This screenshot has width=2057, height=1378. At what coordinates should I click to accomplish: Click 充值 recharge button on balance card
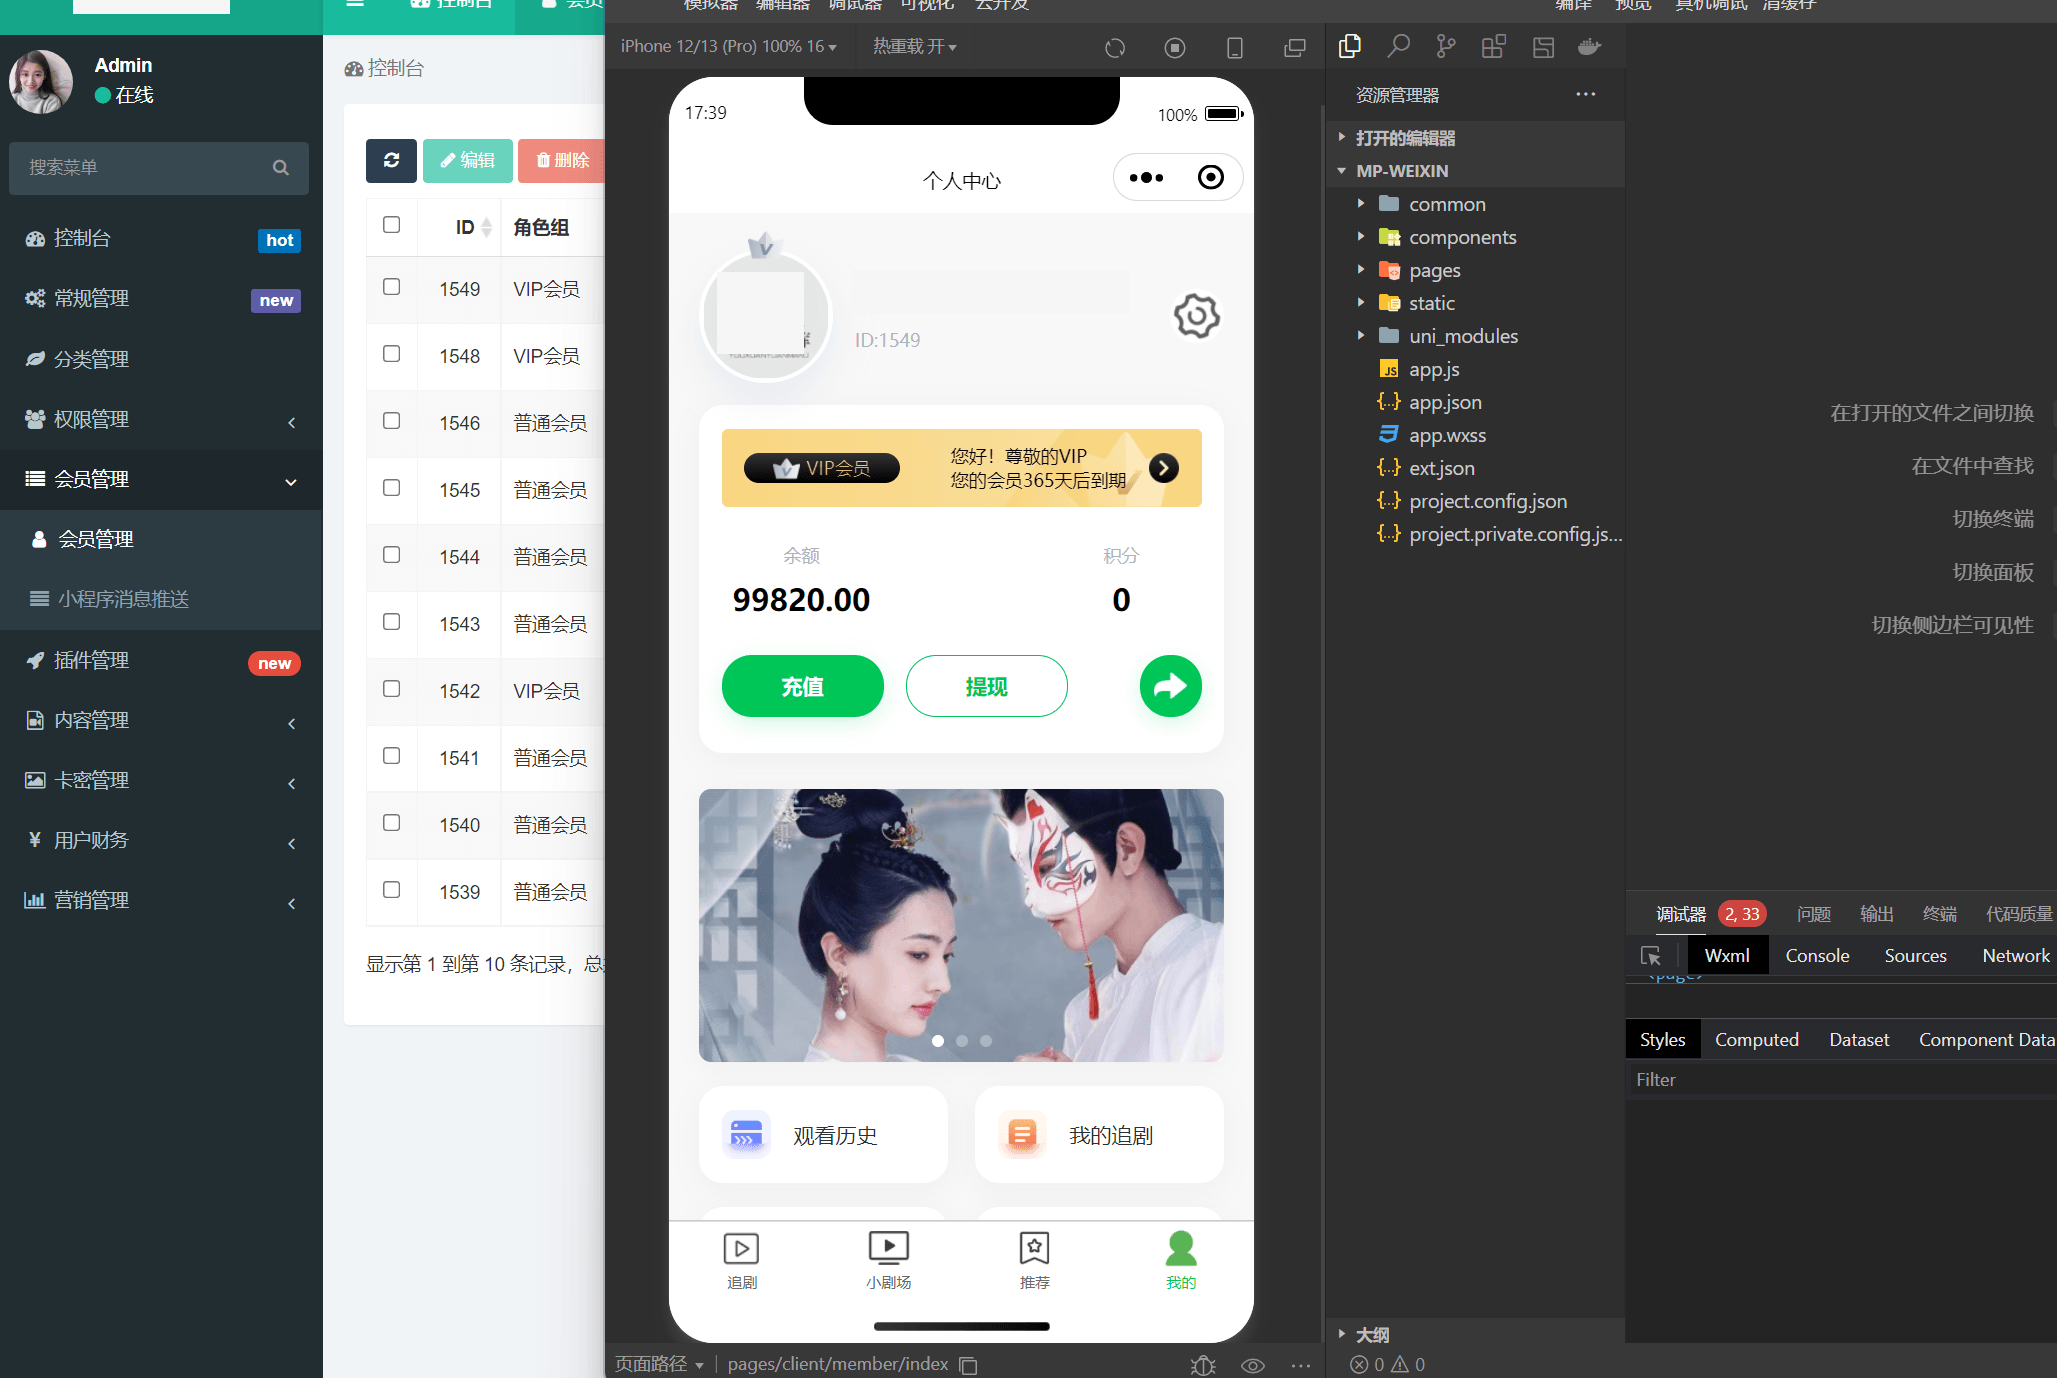coord(801,687)
